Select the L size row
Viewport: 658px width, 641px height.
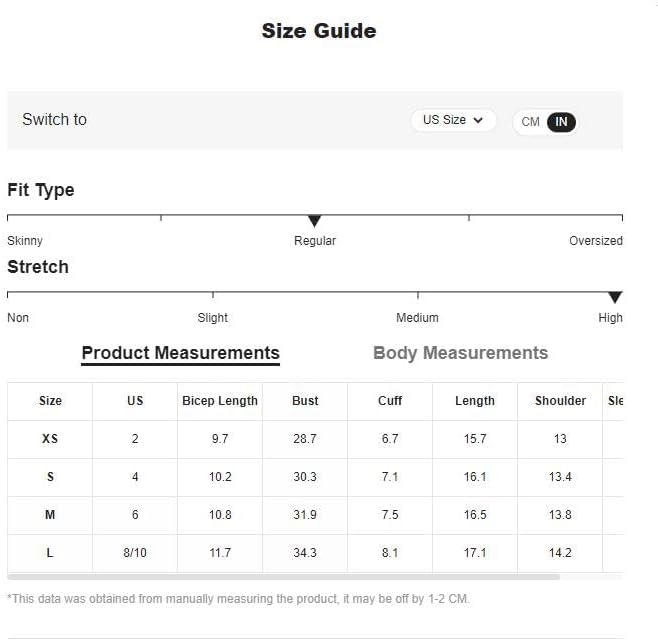(x=315, y=553)
